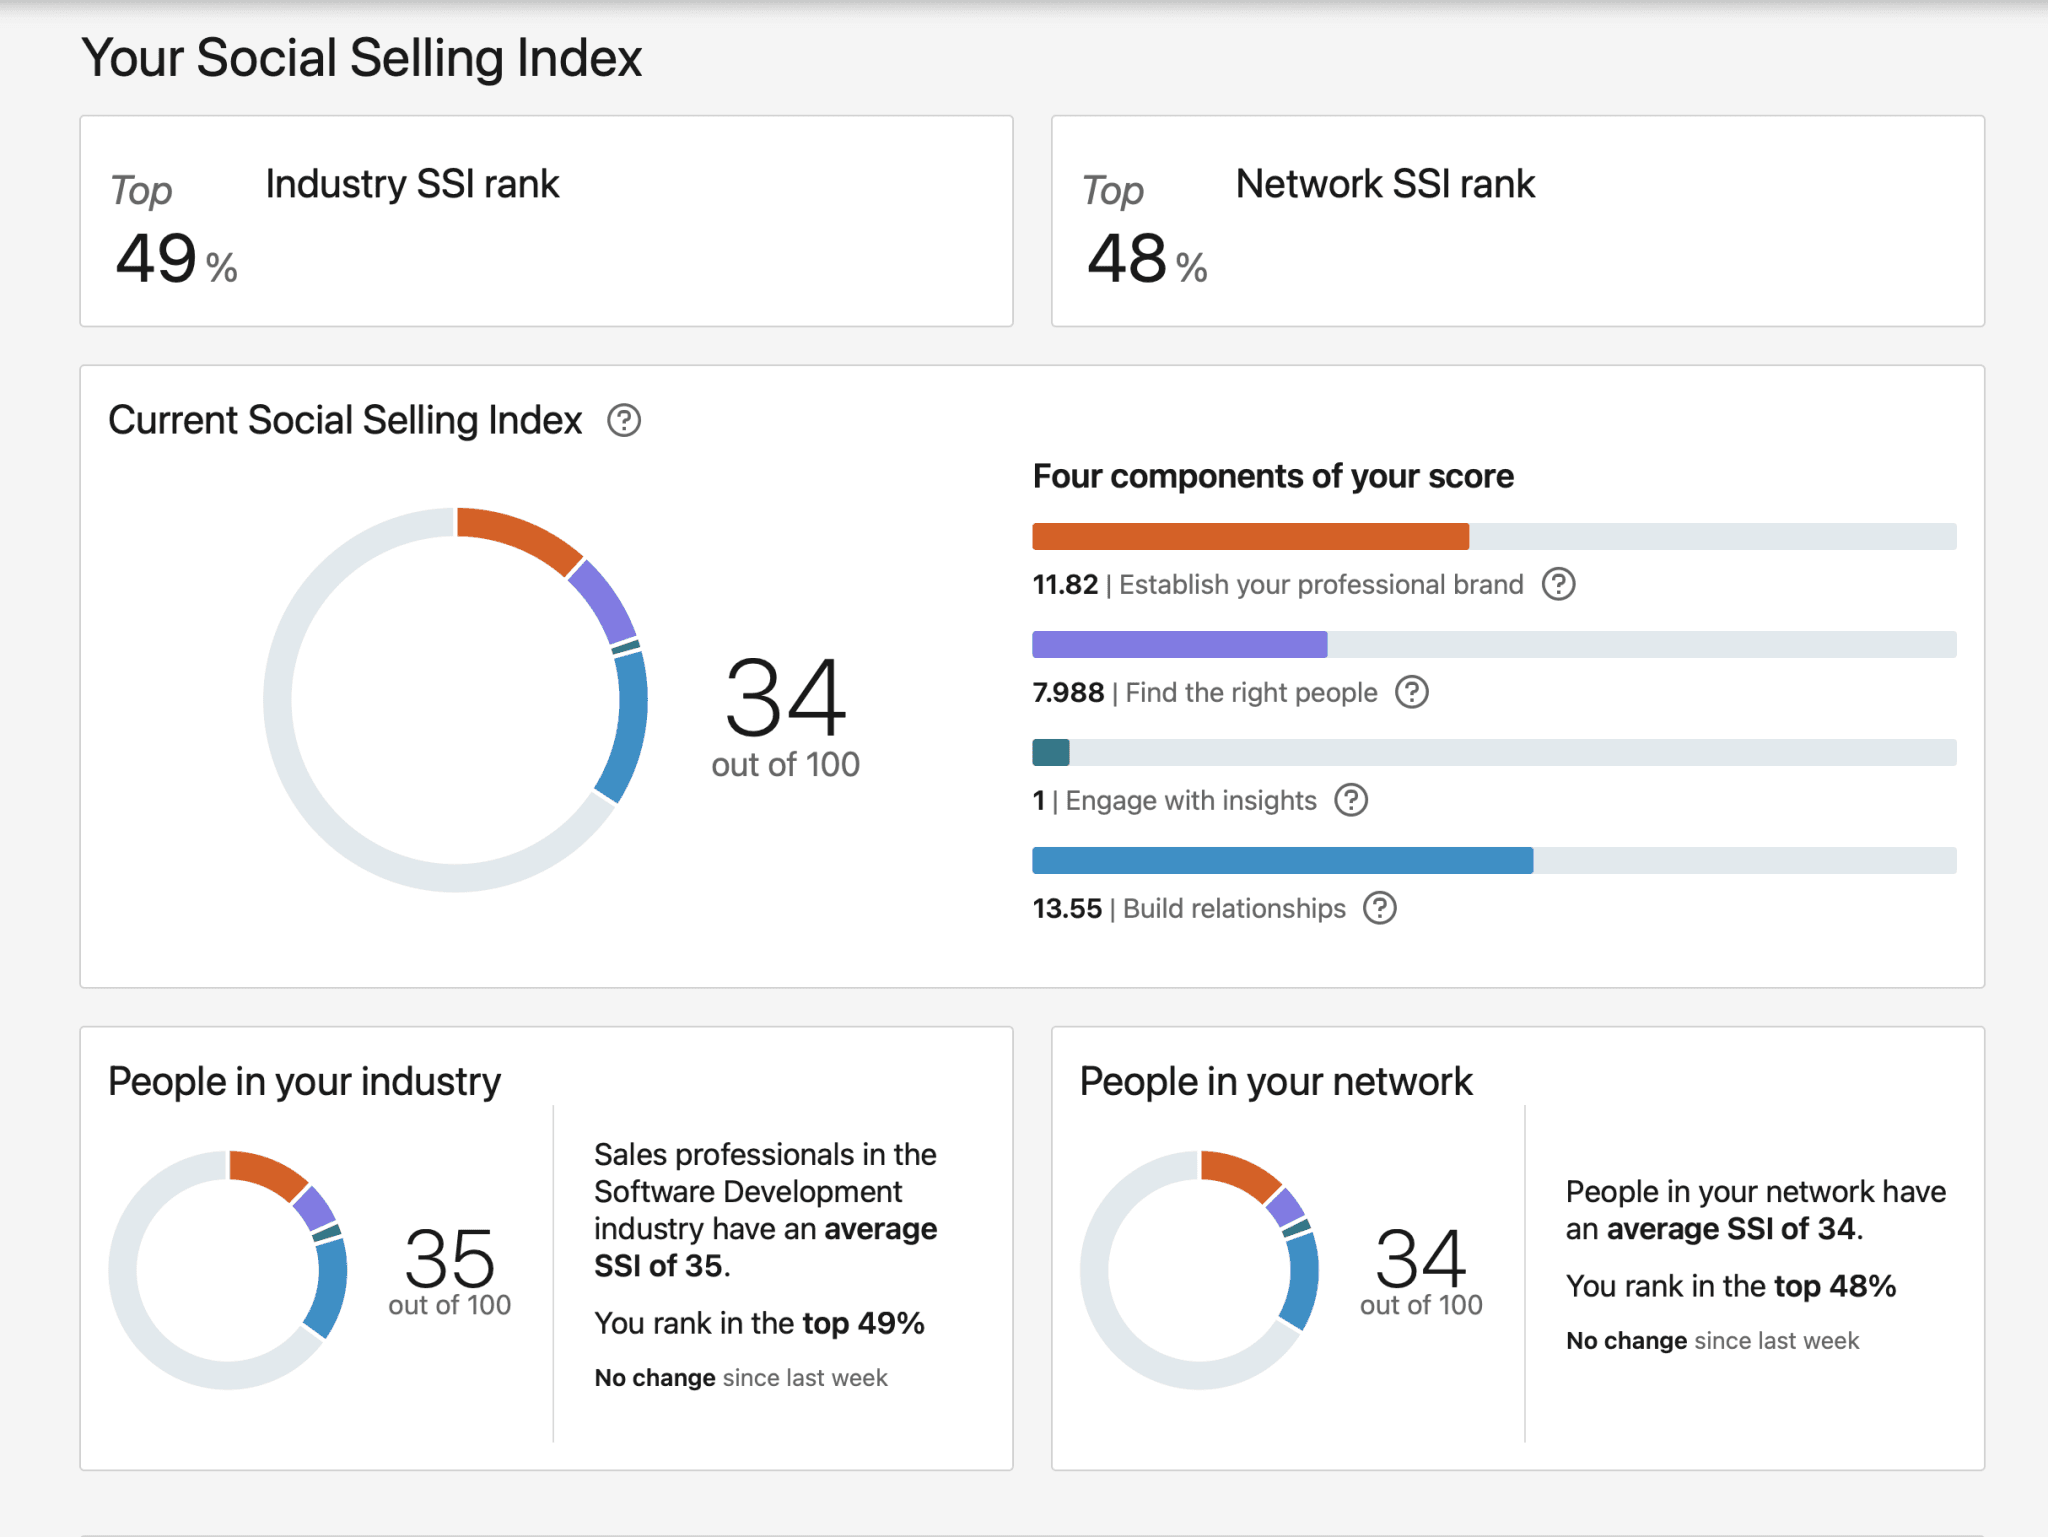Click the industry donut chart showing 35
The image size is (2048, 1537).
(228, 1269)
